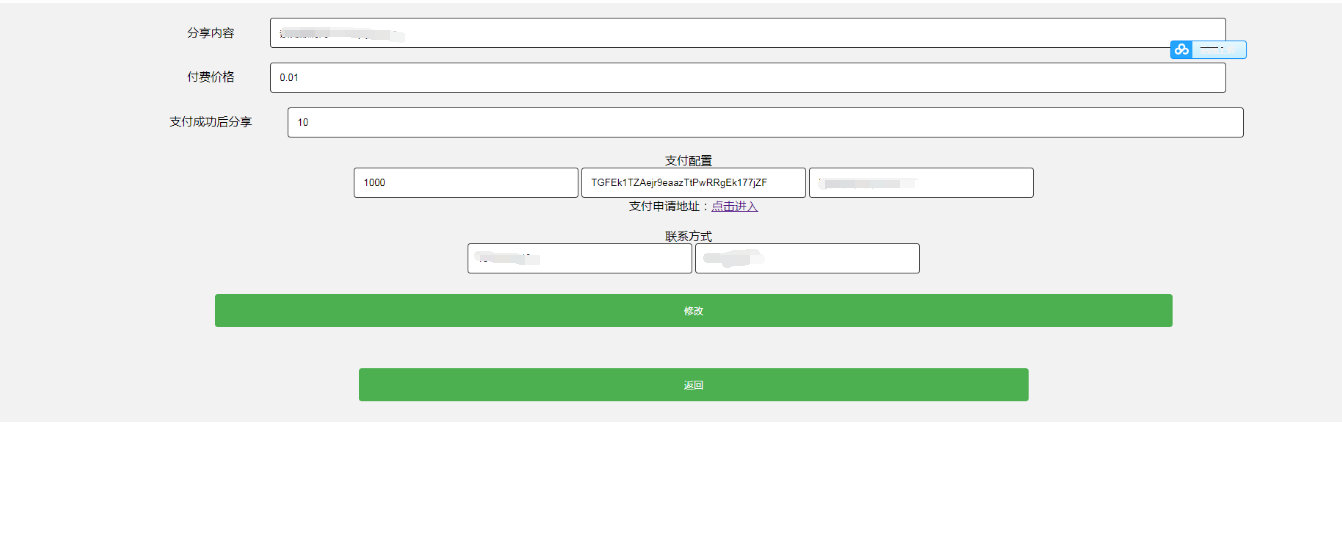
Task: Click the blue cloud icon on floating widget
Action: tap(1181, 49)
